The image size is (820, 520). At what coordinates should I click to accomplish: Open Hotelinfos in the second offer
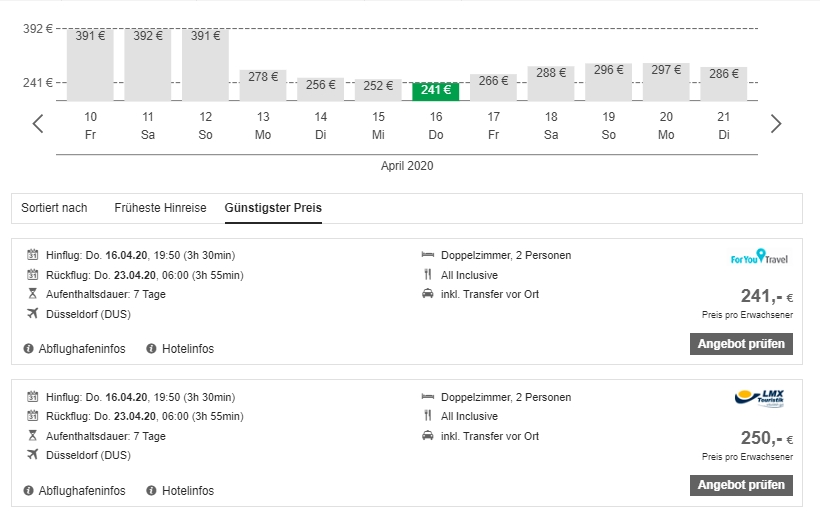click(188, 491)
